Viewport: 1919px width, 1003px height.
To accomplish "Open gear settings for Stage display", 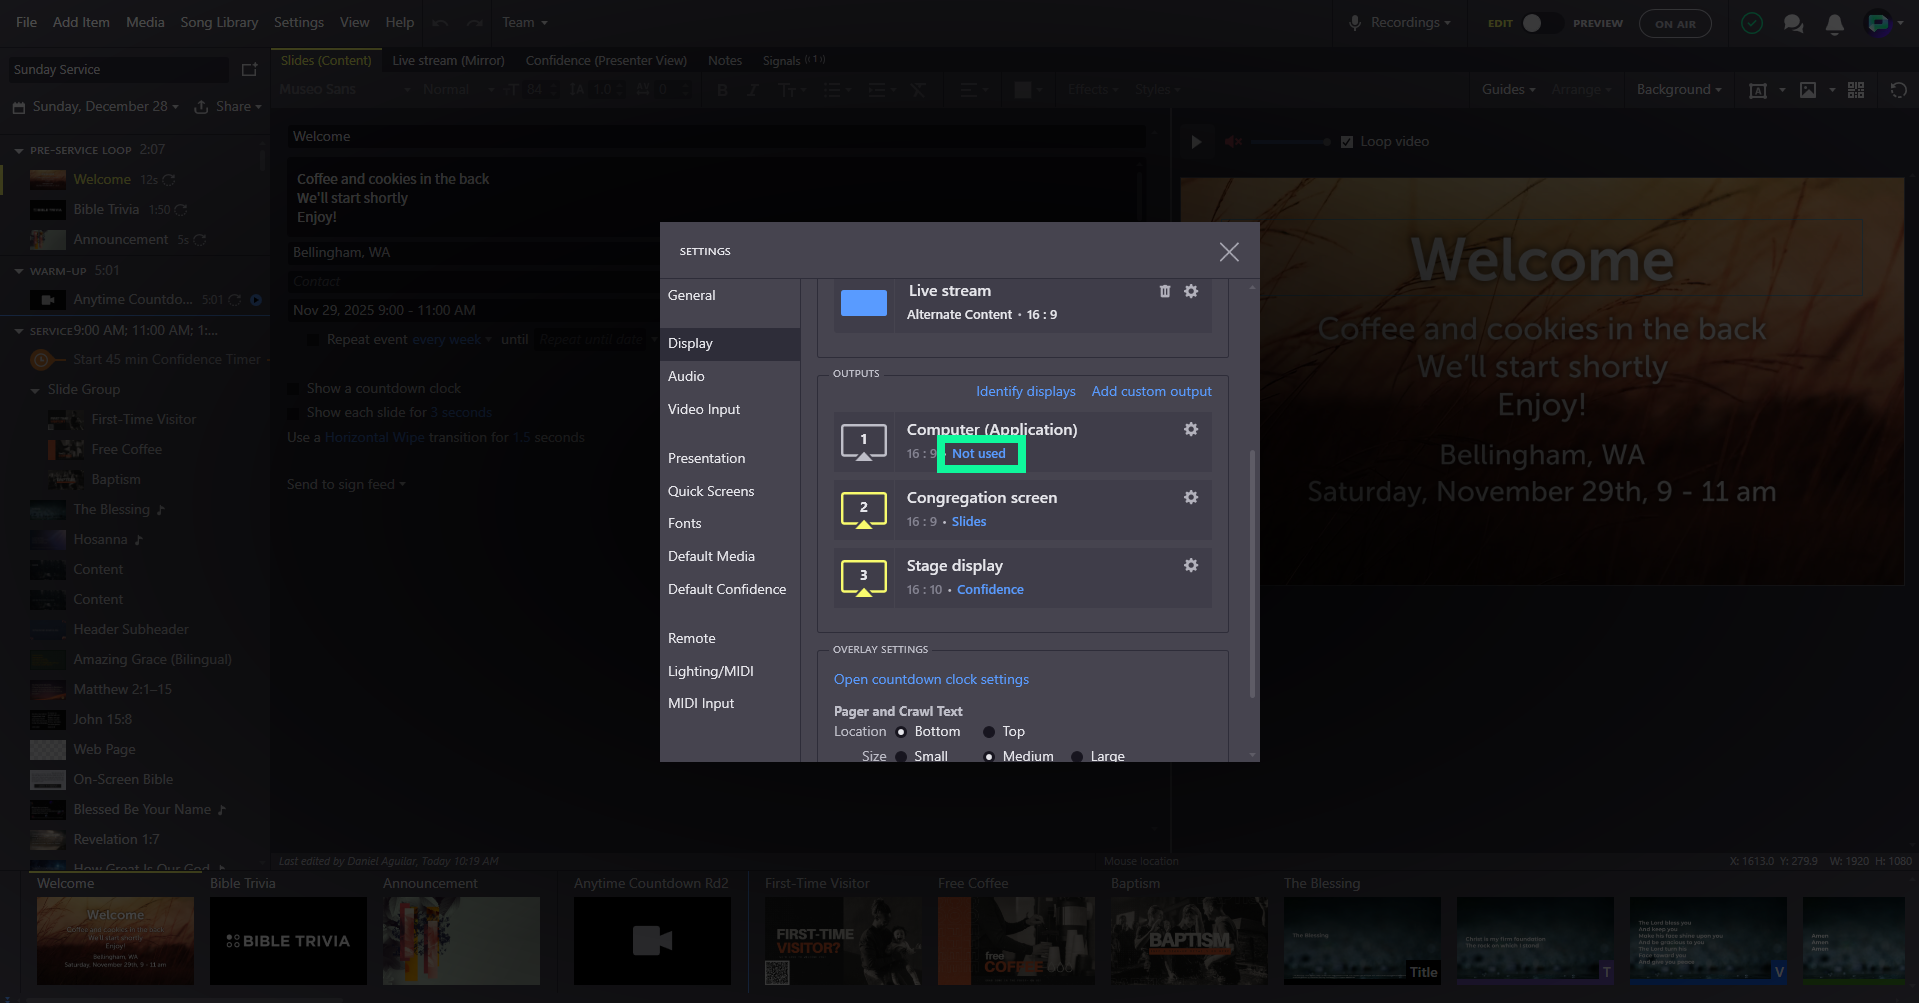I will 1191,565.
